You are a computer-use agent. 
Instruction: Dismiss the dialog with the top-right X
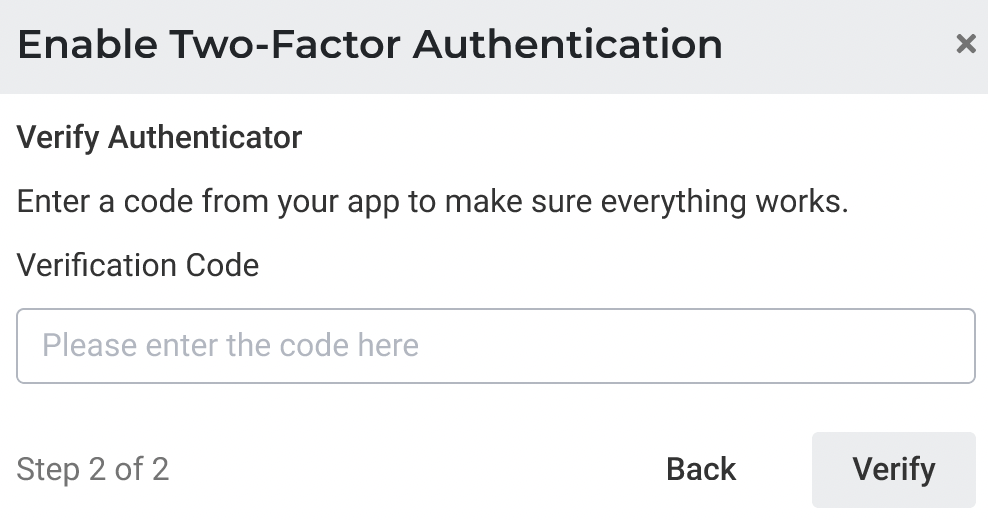[965, 44]
